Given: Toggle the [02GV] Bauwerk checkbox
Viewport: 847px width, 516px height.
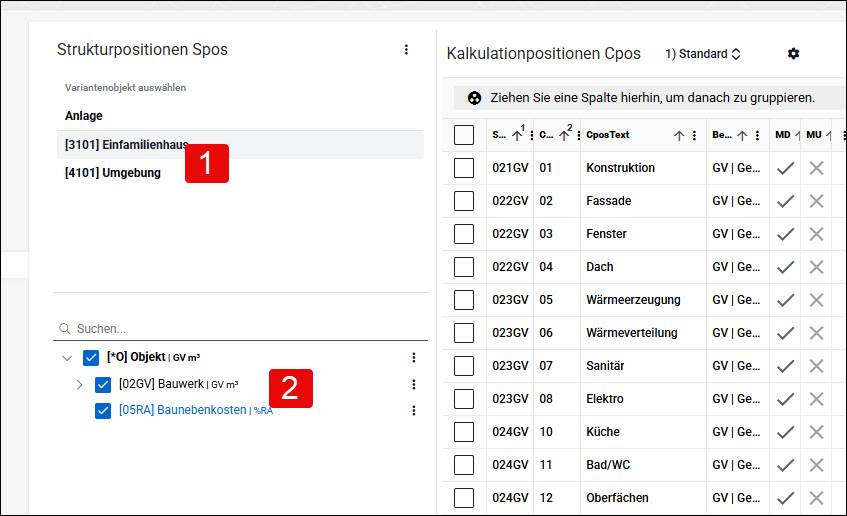Looking at the screenshot, I should (x=103, y=385).
